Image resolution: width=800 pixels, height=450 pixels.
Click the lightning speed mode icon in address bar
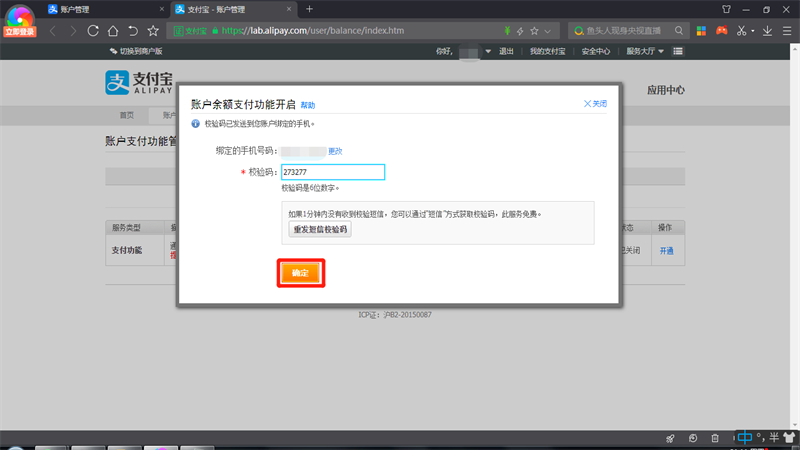(x=520, y=31)
